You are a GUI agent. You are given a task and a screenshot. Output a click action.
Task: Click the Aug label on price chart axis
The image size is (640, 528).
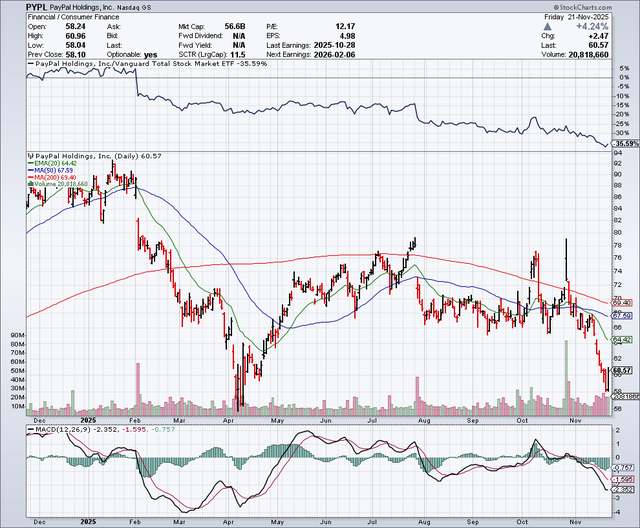[x=424, y=420]
